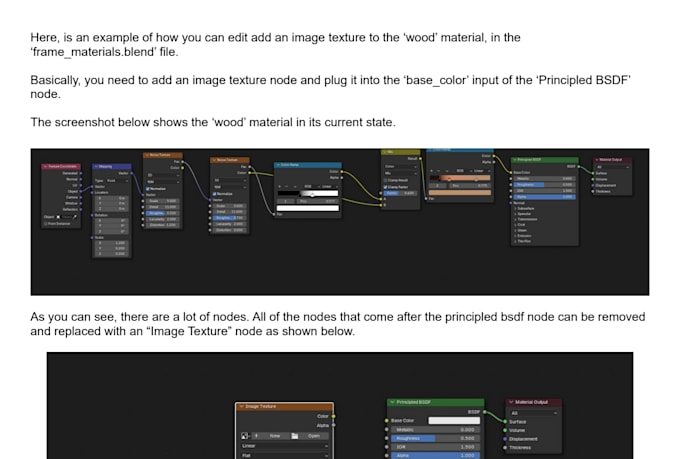Remove a stop on the orange Color Ramp
680x459 pixels.
(x=438, y=171)
